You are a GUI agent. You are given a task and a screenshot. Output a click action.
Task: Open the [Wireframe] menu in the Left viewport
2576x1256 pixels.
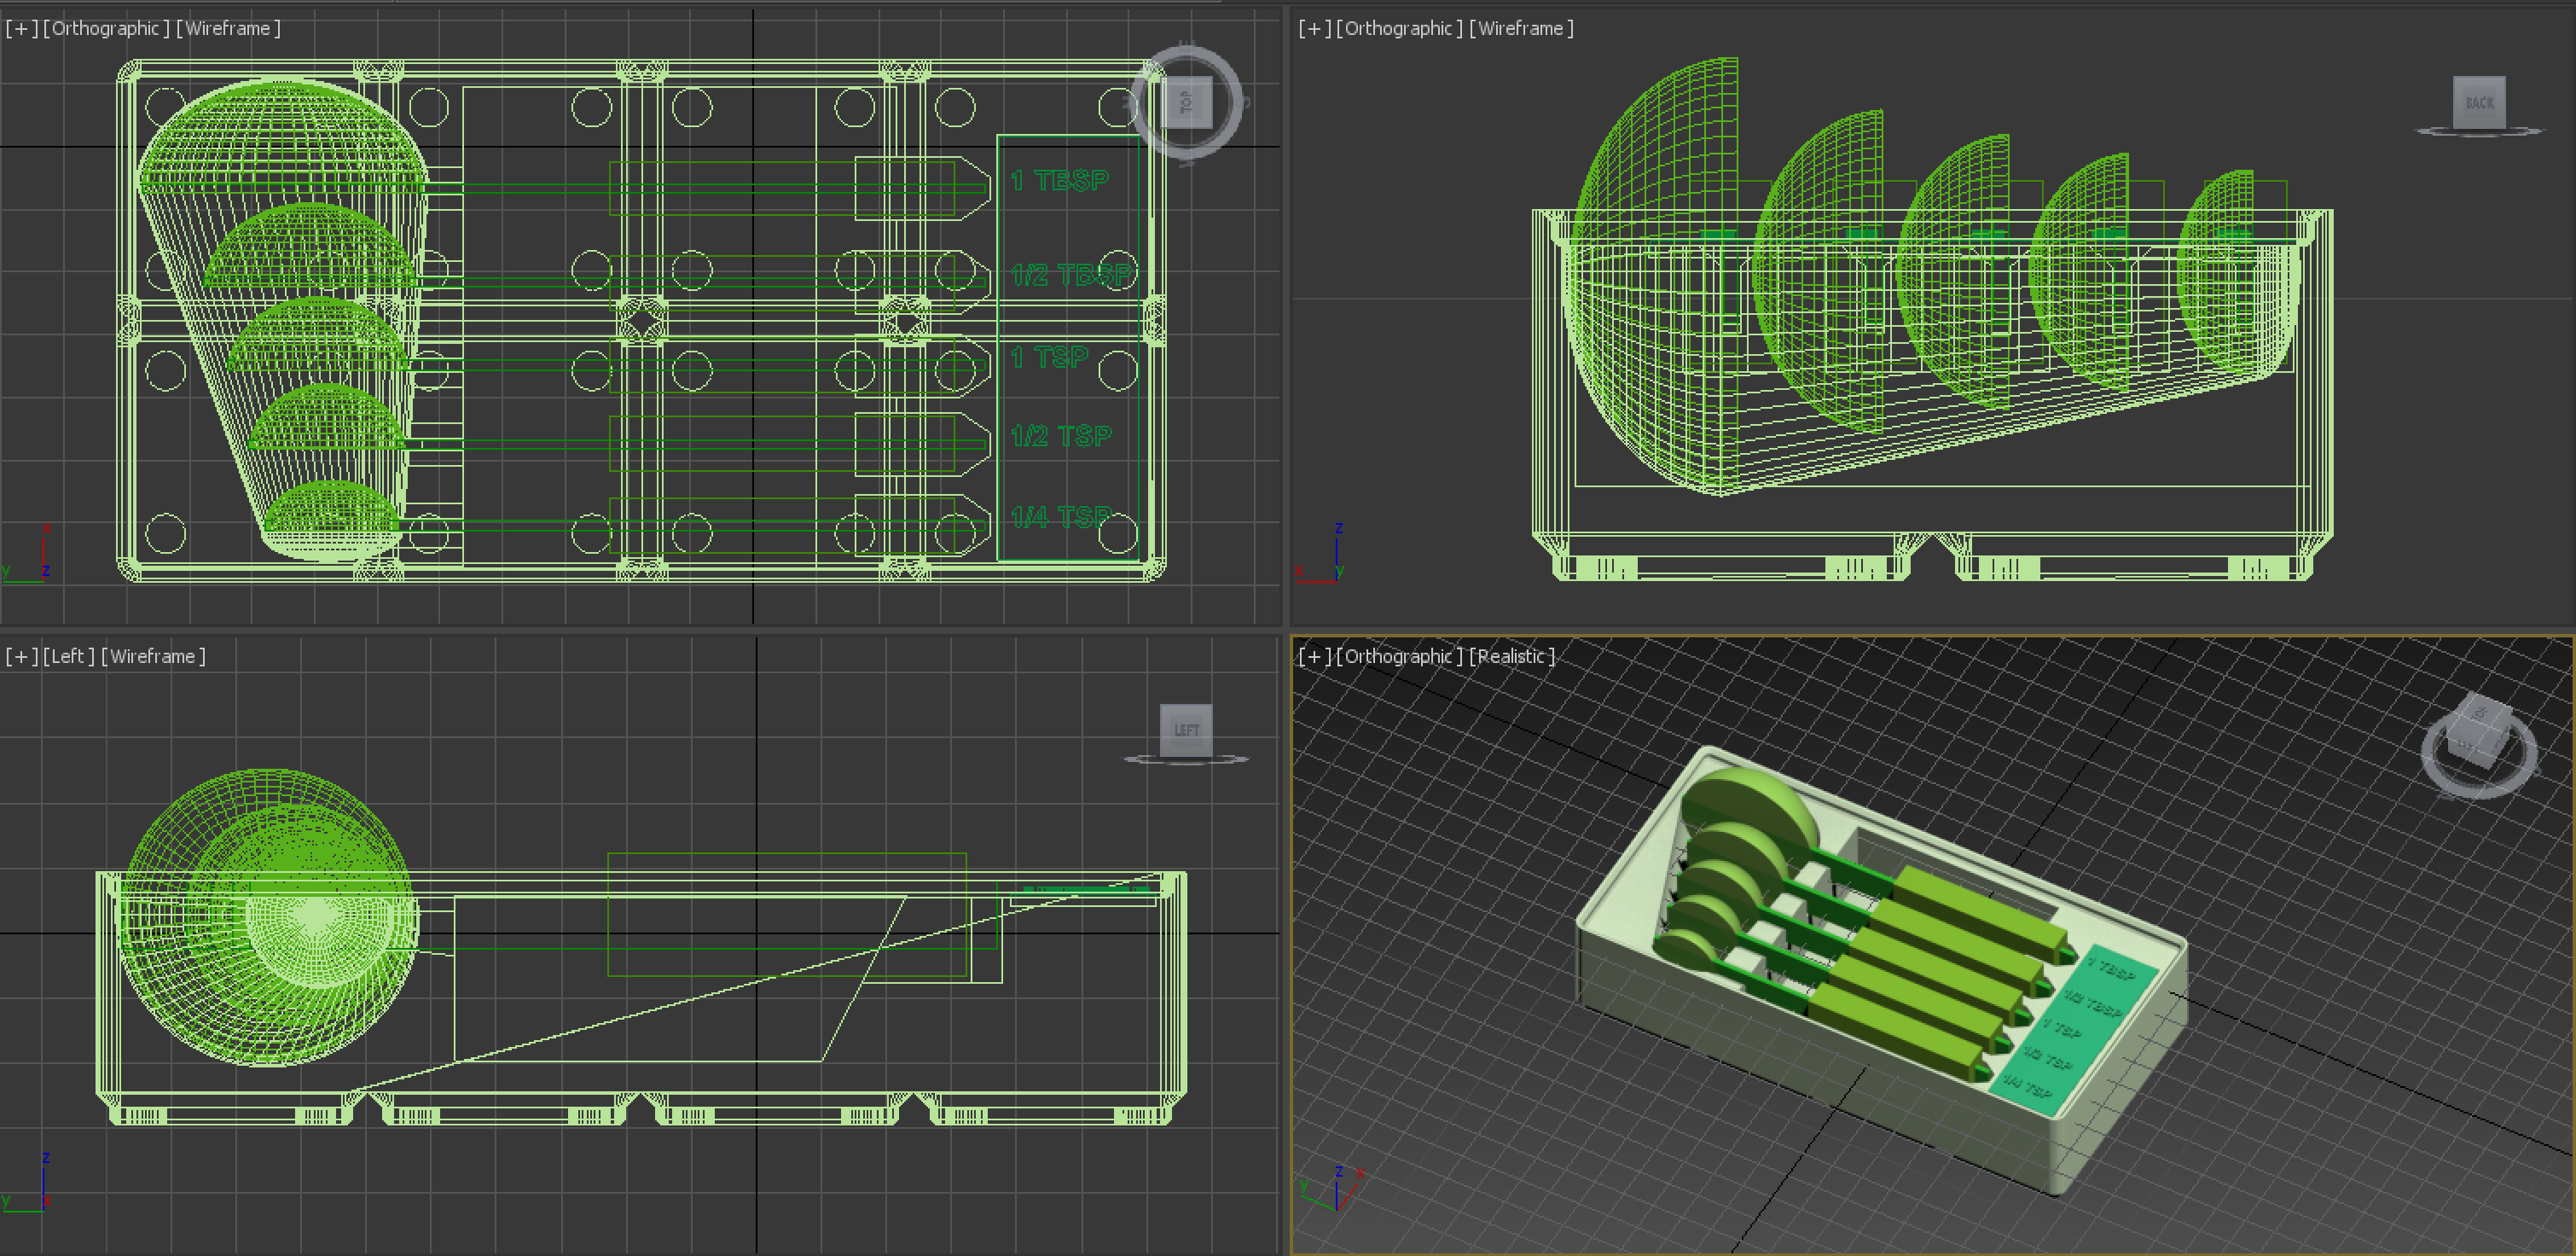click(154, 657)
